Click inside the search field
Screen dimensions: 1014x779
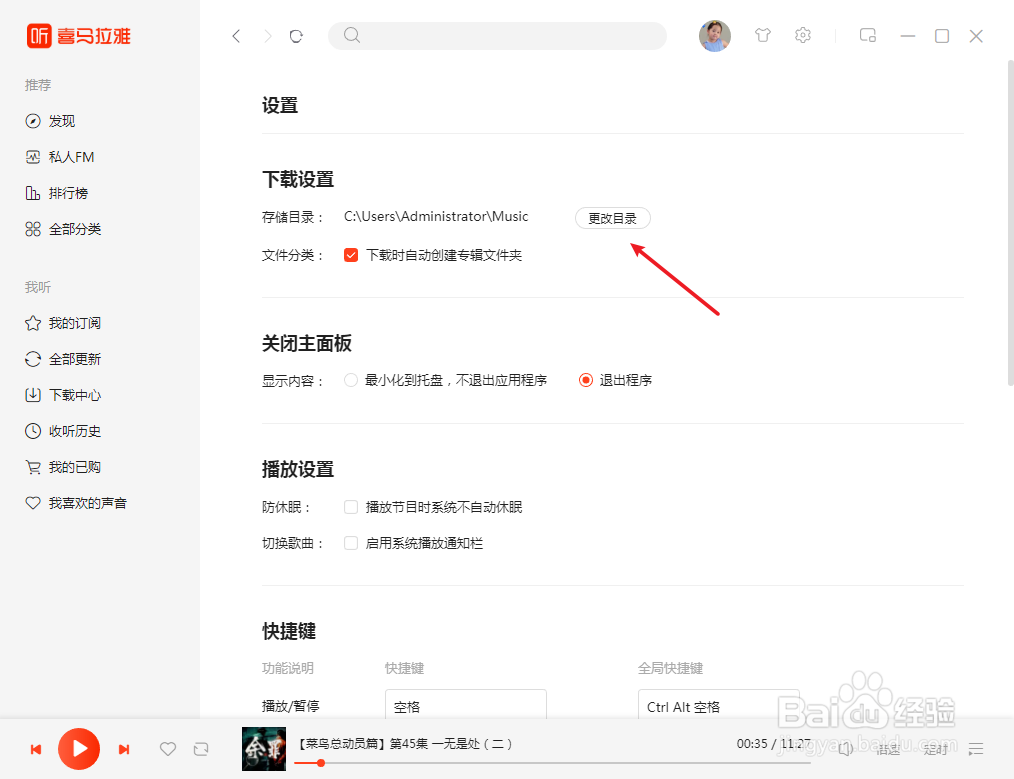(x=497, y=35)
